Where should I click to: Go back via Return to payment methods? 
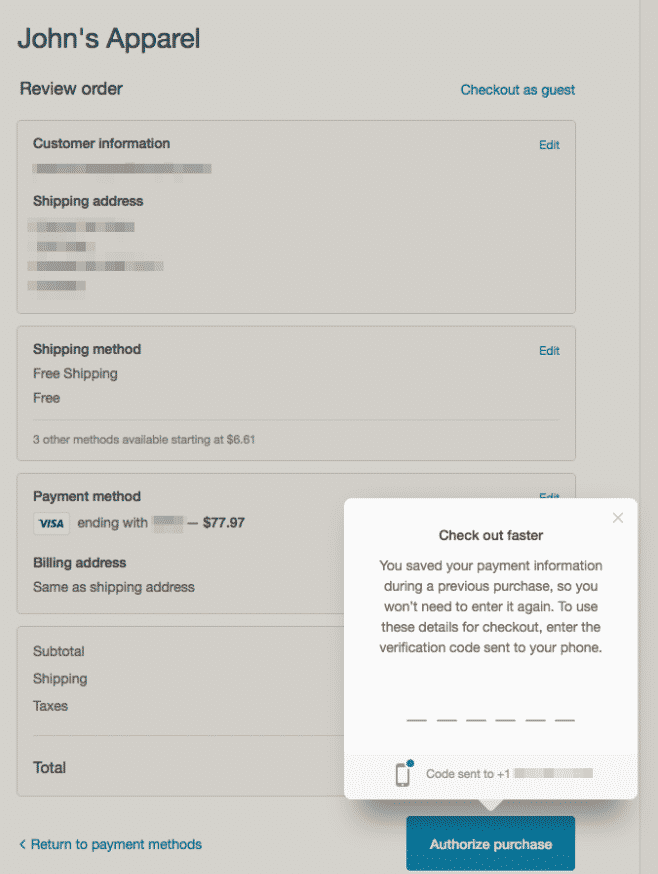(110, 845)
